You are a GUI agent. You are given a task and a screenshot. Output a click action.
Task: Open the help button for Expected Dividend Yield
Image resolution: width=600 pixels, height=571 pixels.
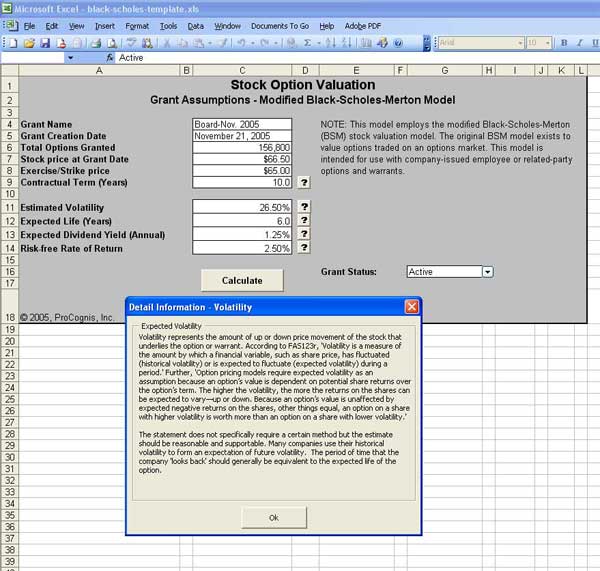[304, 234]
